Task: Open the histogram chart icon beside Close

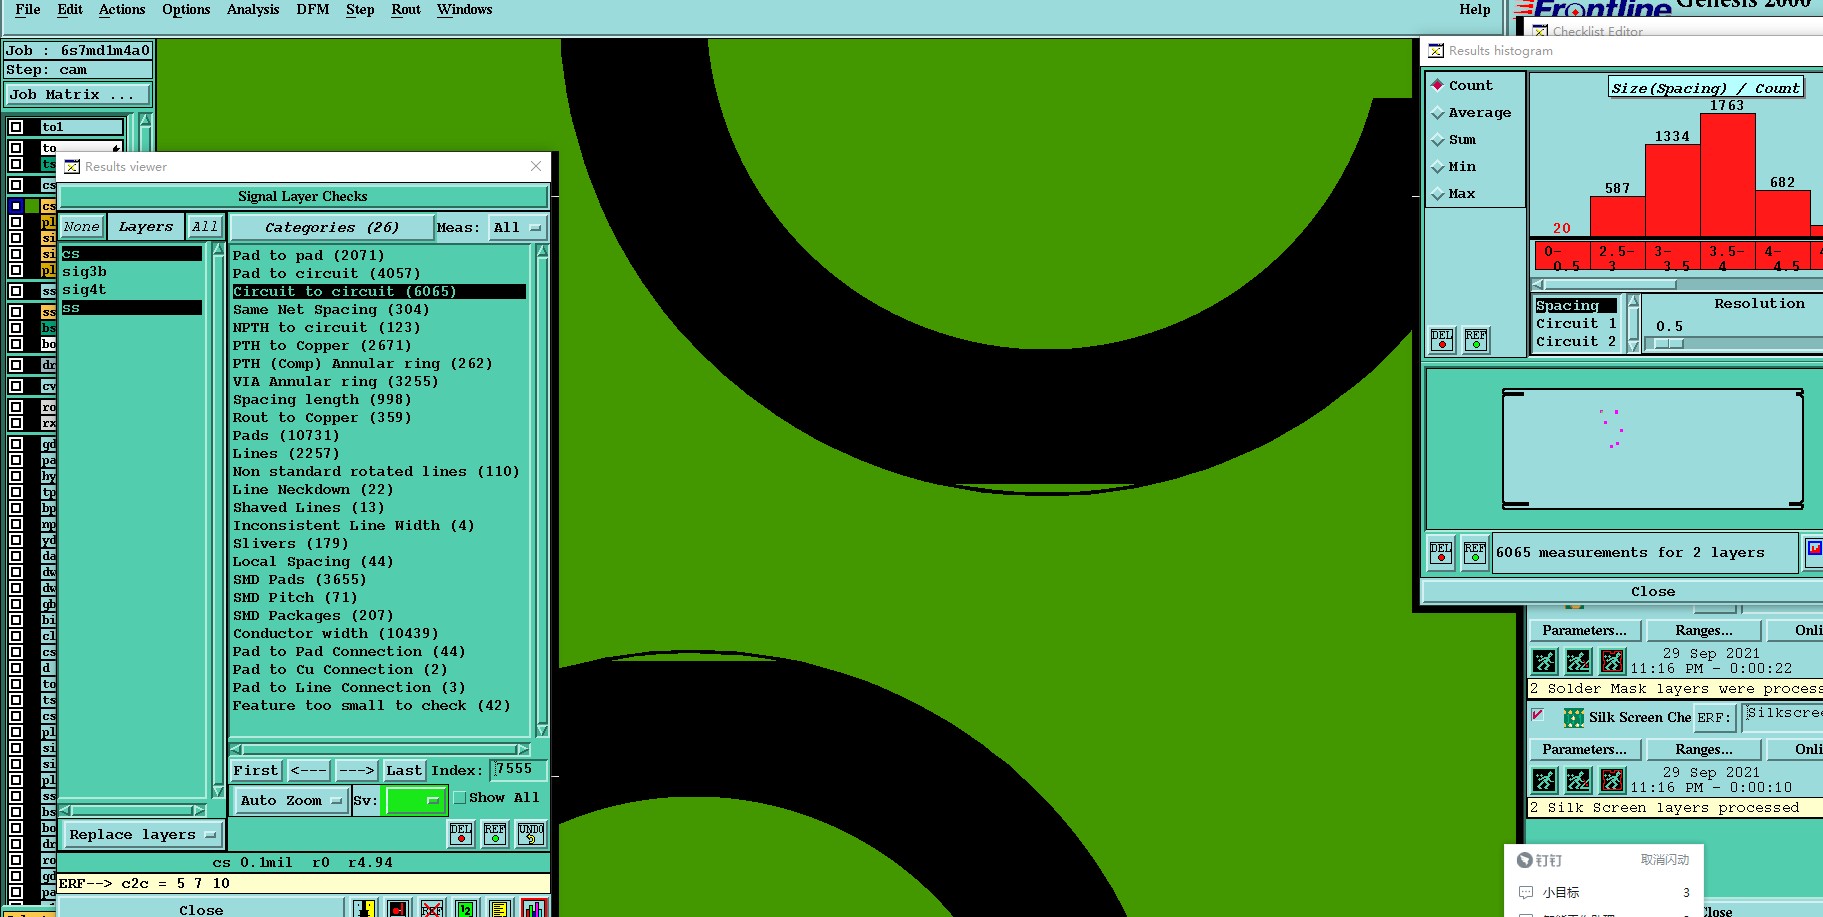Action: (533, 908)
